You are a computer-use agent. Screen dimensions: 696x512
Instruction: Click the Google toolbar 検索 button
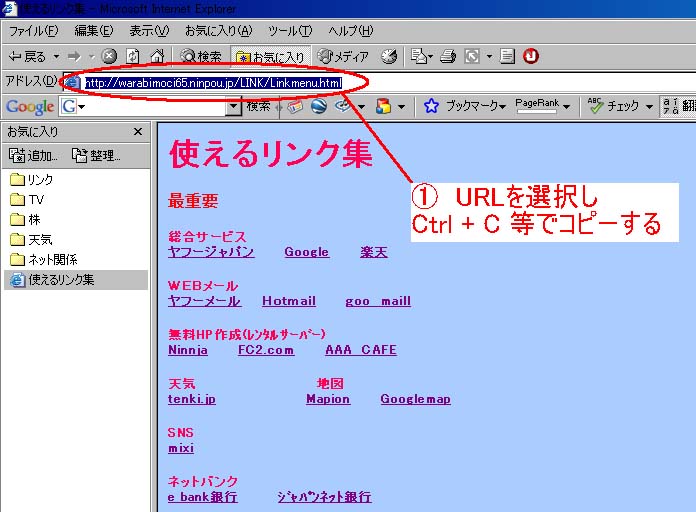[x=258, y=106]
